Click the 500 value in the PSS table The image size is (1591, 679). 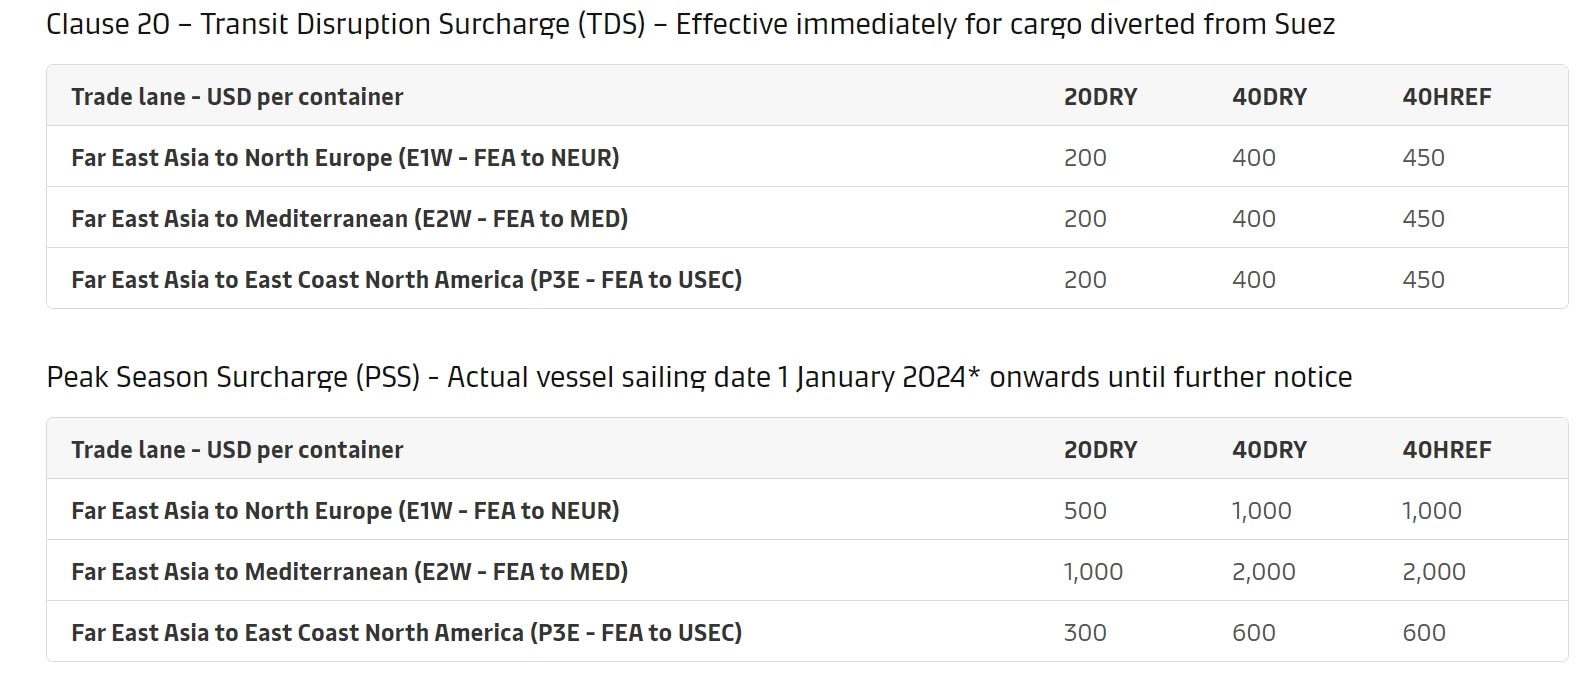[1085, 511]
